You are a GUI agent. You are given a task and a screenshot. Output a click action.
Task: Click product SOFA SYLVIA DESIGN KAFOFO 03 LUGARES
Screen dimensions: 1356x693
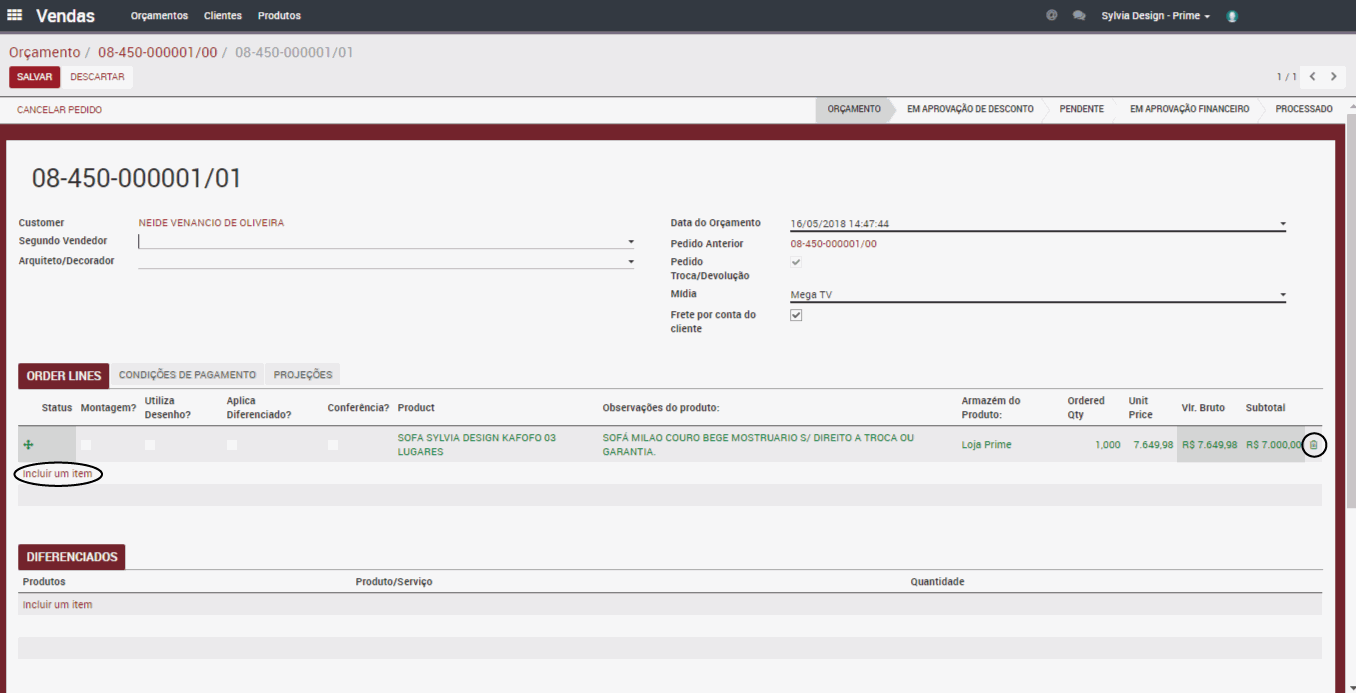[x=476, y=445]
